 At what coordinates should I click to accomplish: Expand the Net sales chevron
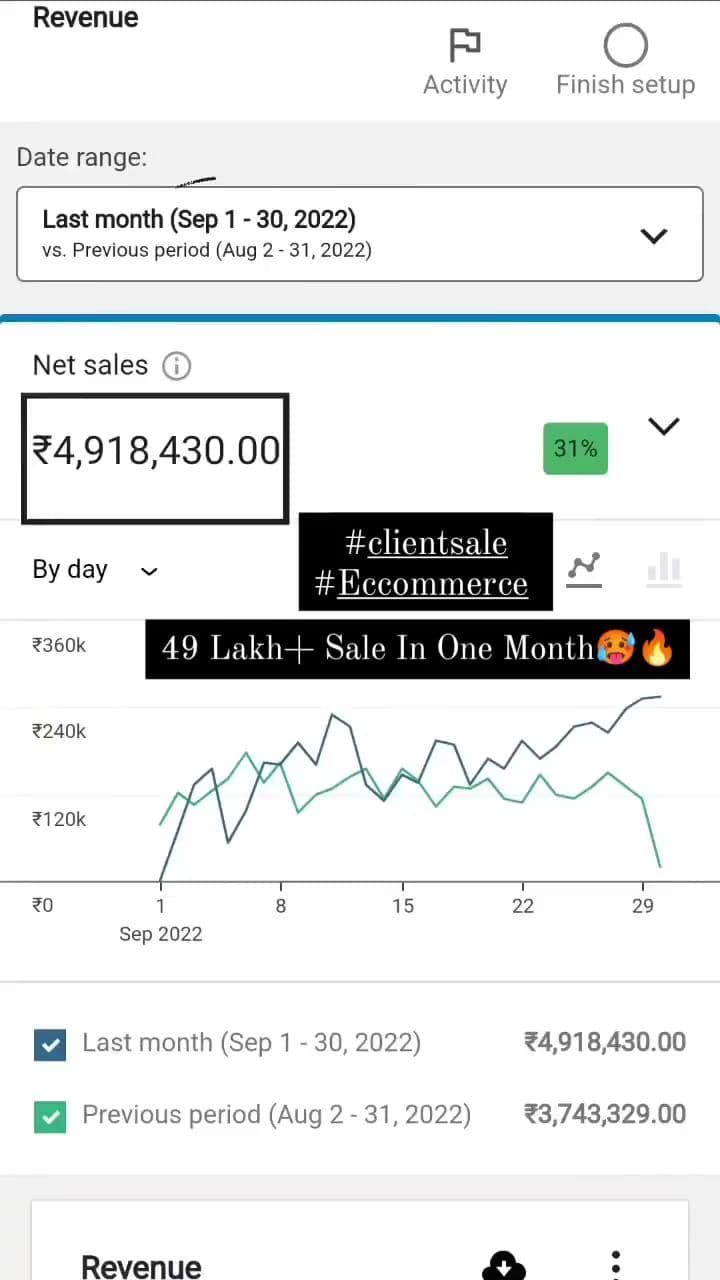coord(664,427)
